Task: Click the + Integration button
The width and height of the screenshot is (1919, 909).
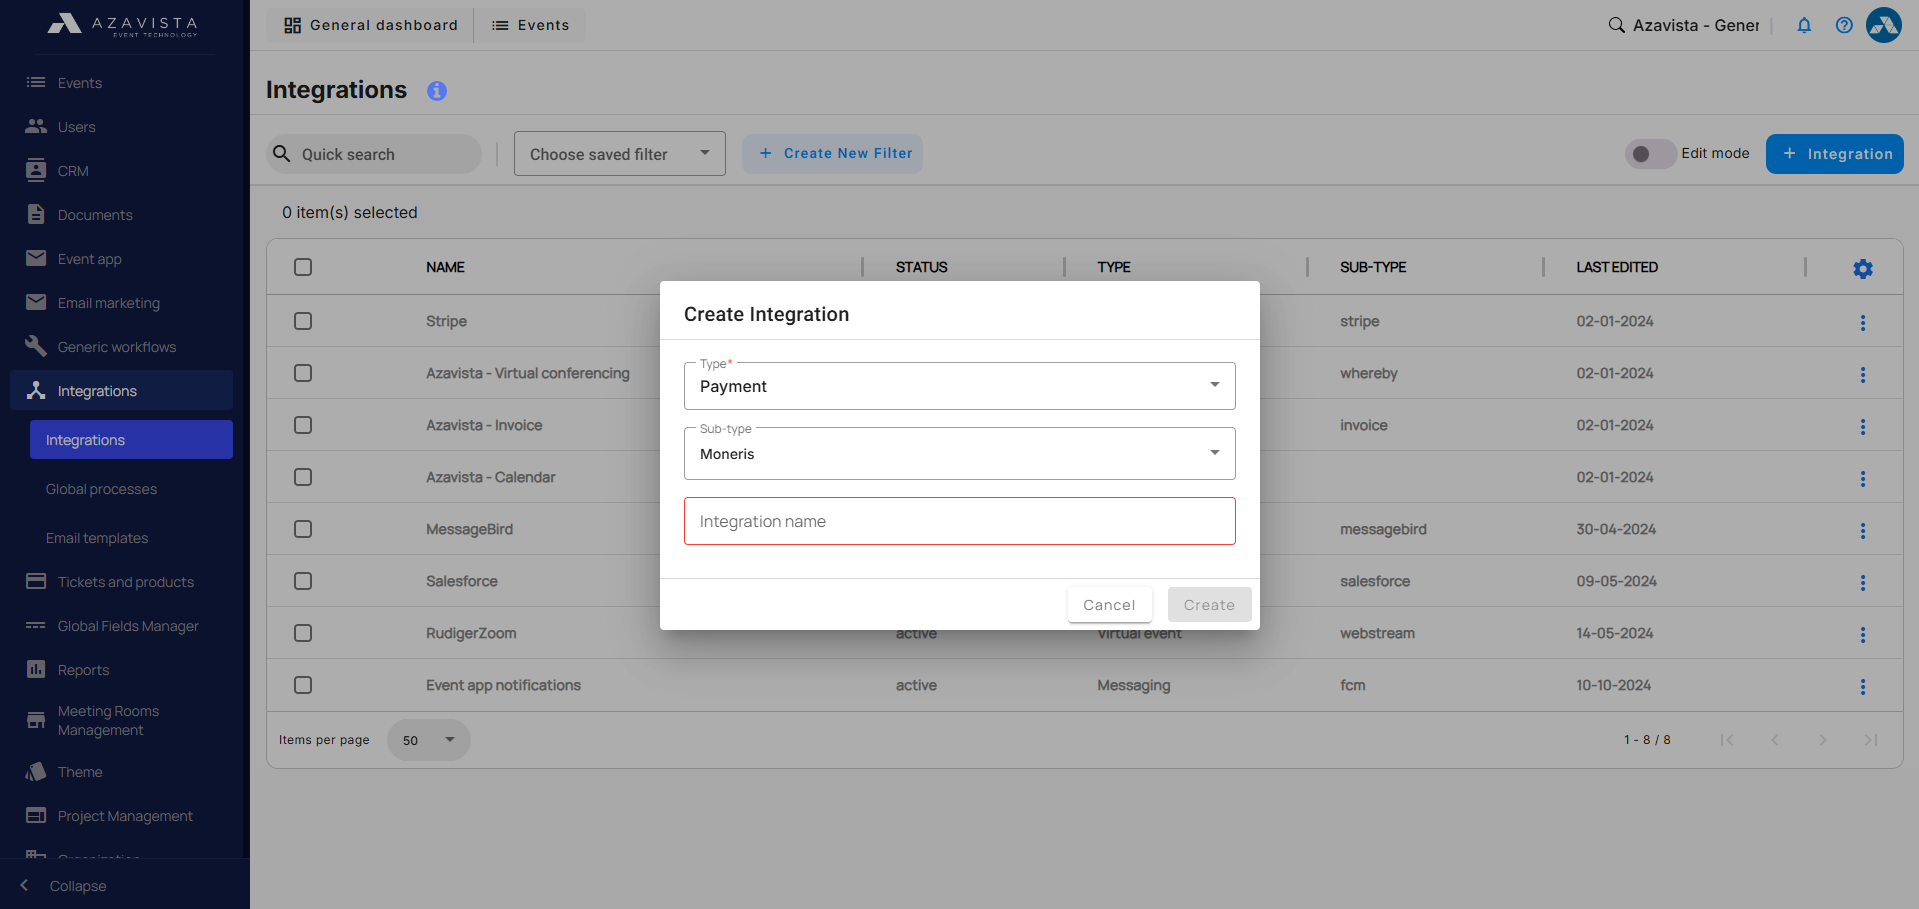Action: 1835,154
